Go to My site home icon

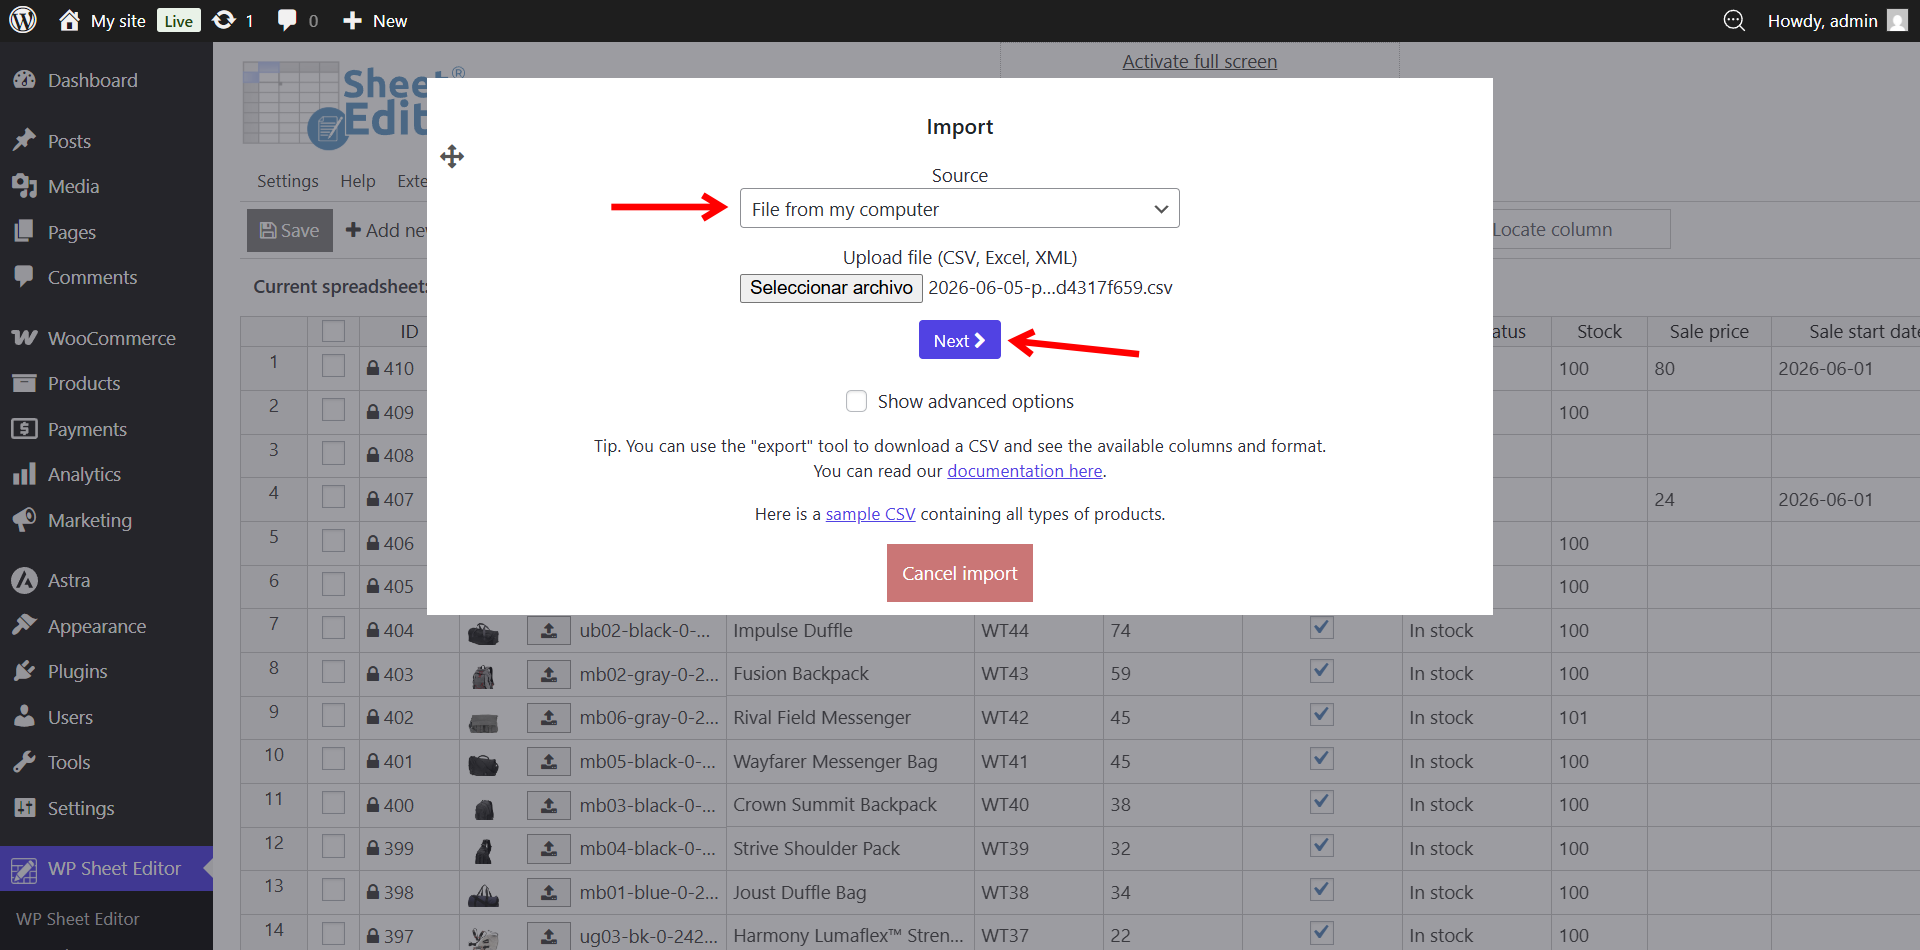(x=69, y=20)
